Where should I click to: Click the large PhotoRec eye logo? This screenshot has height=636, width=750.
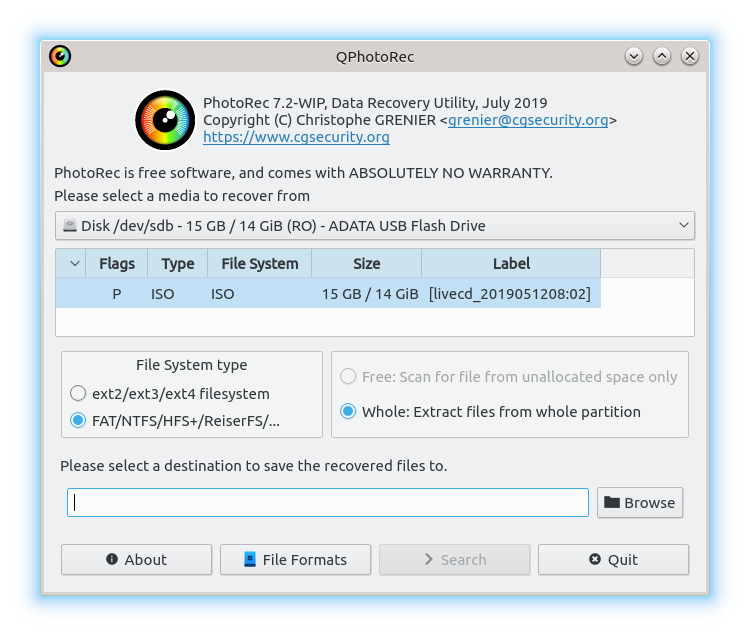pyautogui.click(x=165, y=120)
